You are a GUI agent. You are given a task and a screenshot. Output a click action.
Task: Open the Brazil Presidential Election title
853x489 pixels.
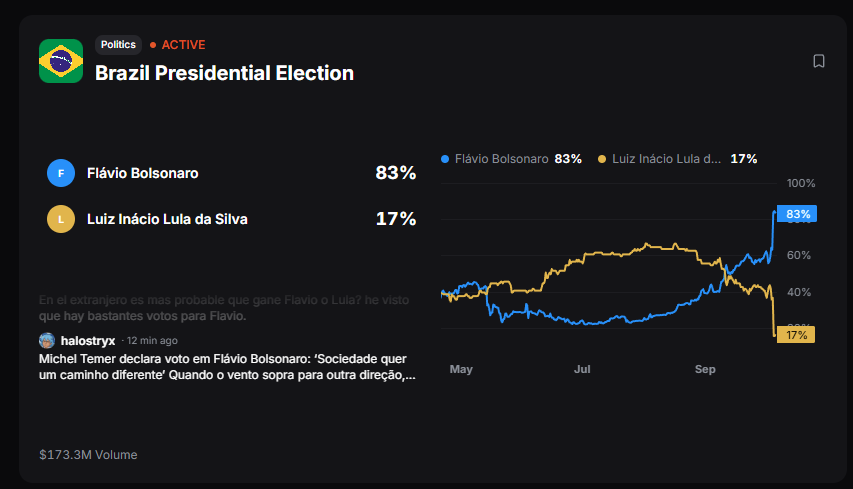224,73
